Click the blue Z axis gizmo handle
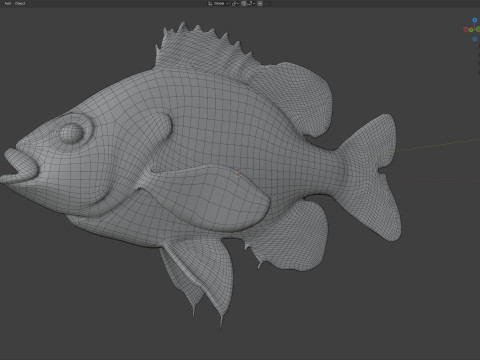This screenshot has width=480, height=360. click(x=475, y=20)
